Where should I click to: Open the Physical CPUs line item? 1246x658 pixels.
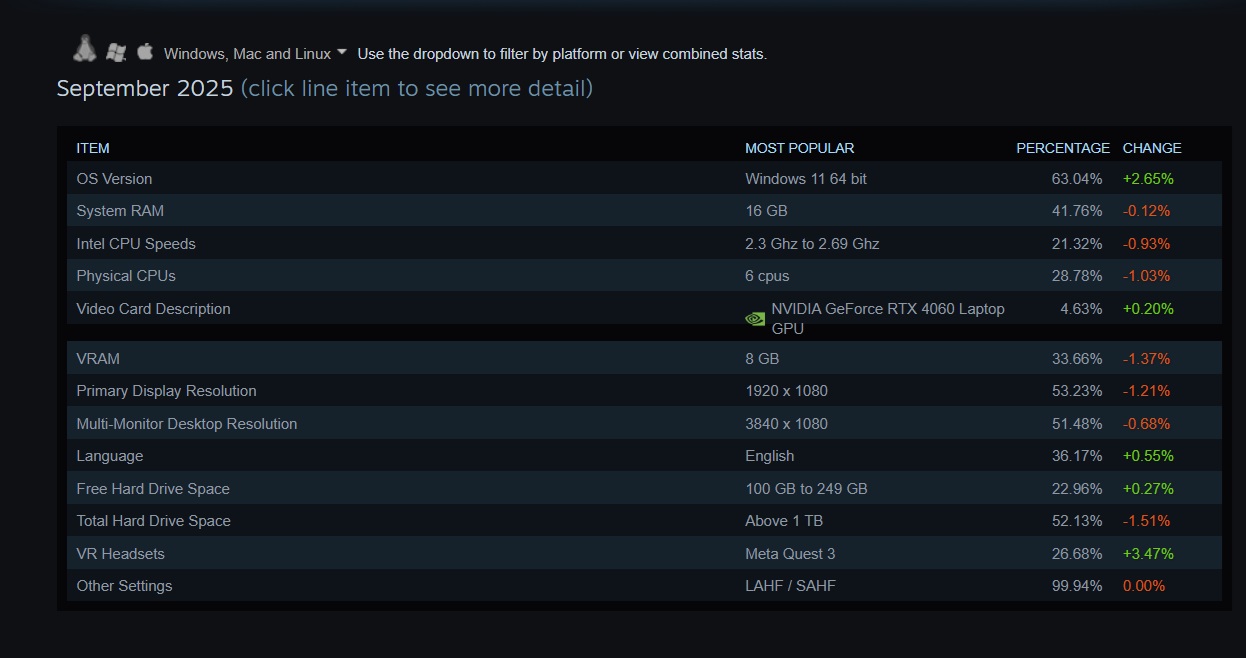pyautogui.click(x=126, y=276)
